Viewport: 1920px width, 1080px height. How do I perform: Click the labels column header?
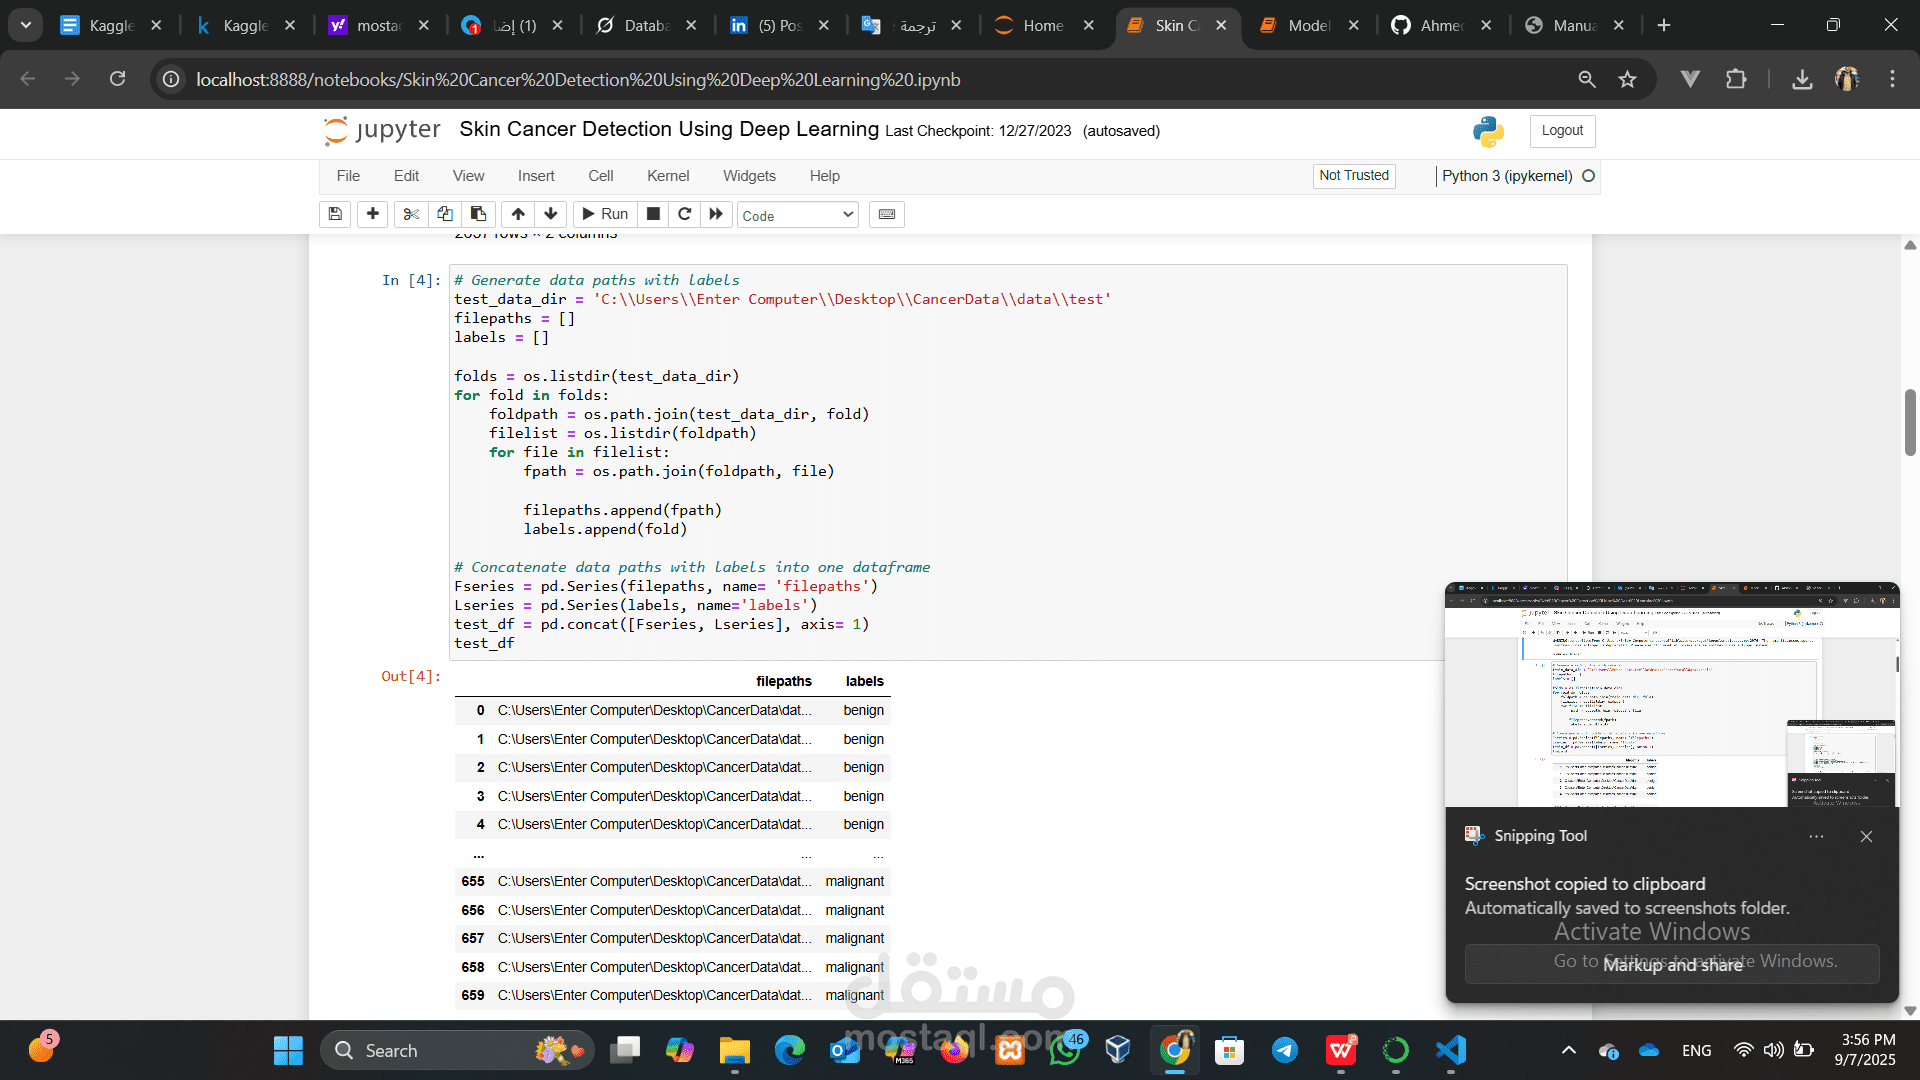pyautogui.click(x=864, y=681)
